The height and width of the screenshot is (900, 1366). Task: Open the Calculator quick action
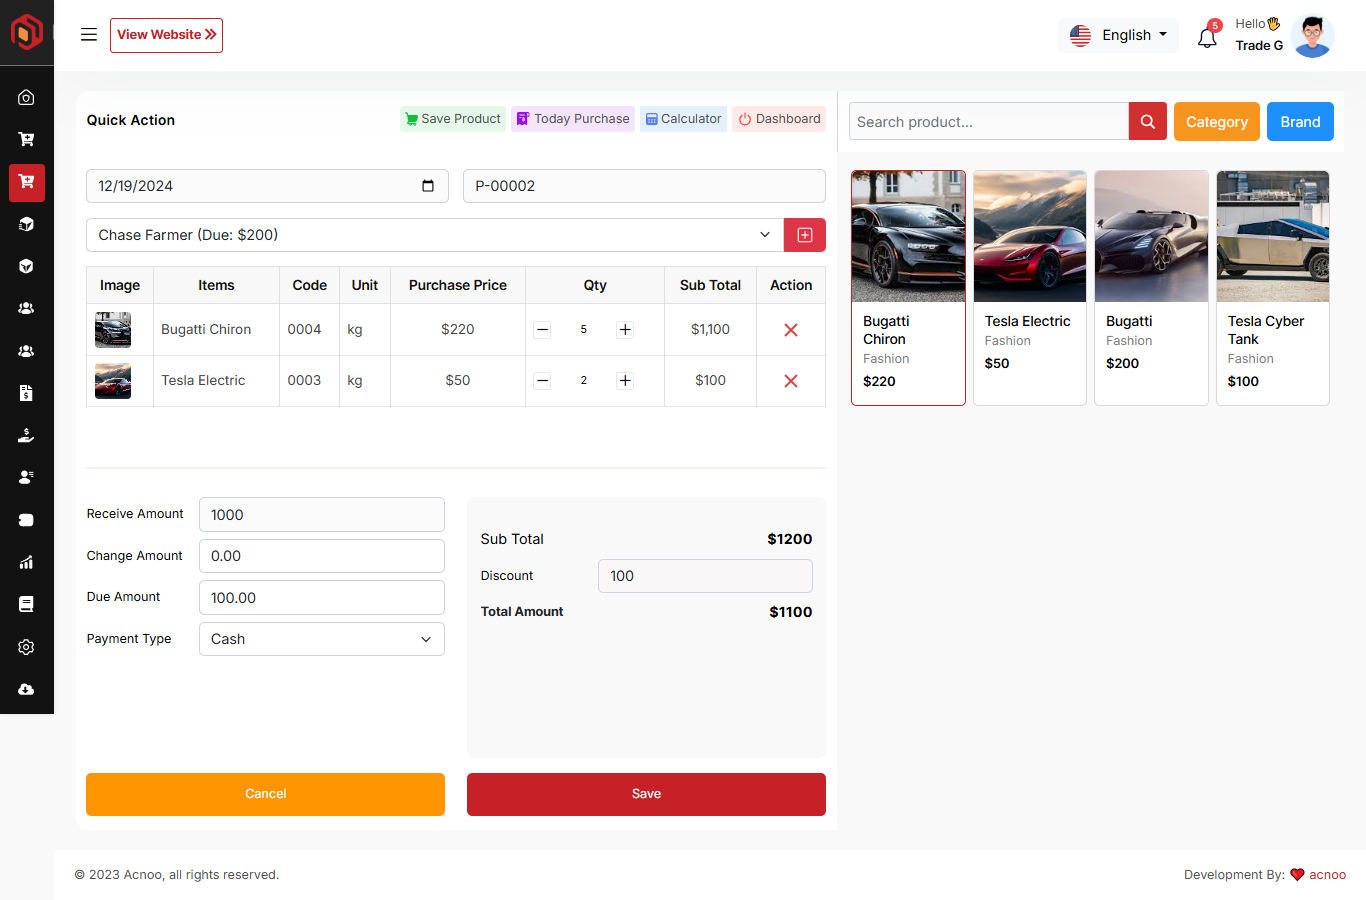coord(683,119)
